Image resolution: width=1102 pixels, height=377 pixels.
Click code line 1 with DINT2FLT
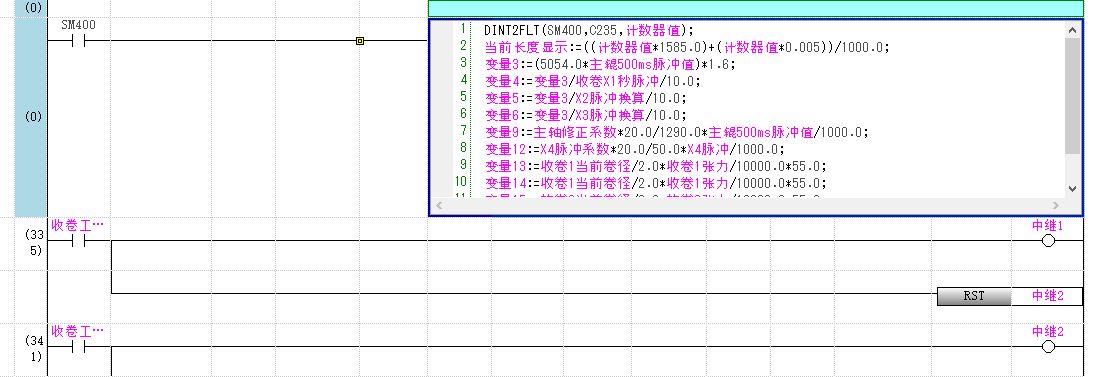[x=588, y=30]
